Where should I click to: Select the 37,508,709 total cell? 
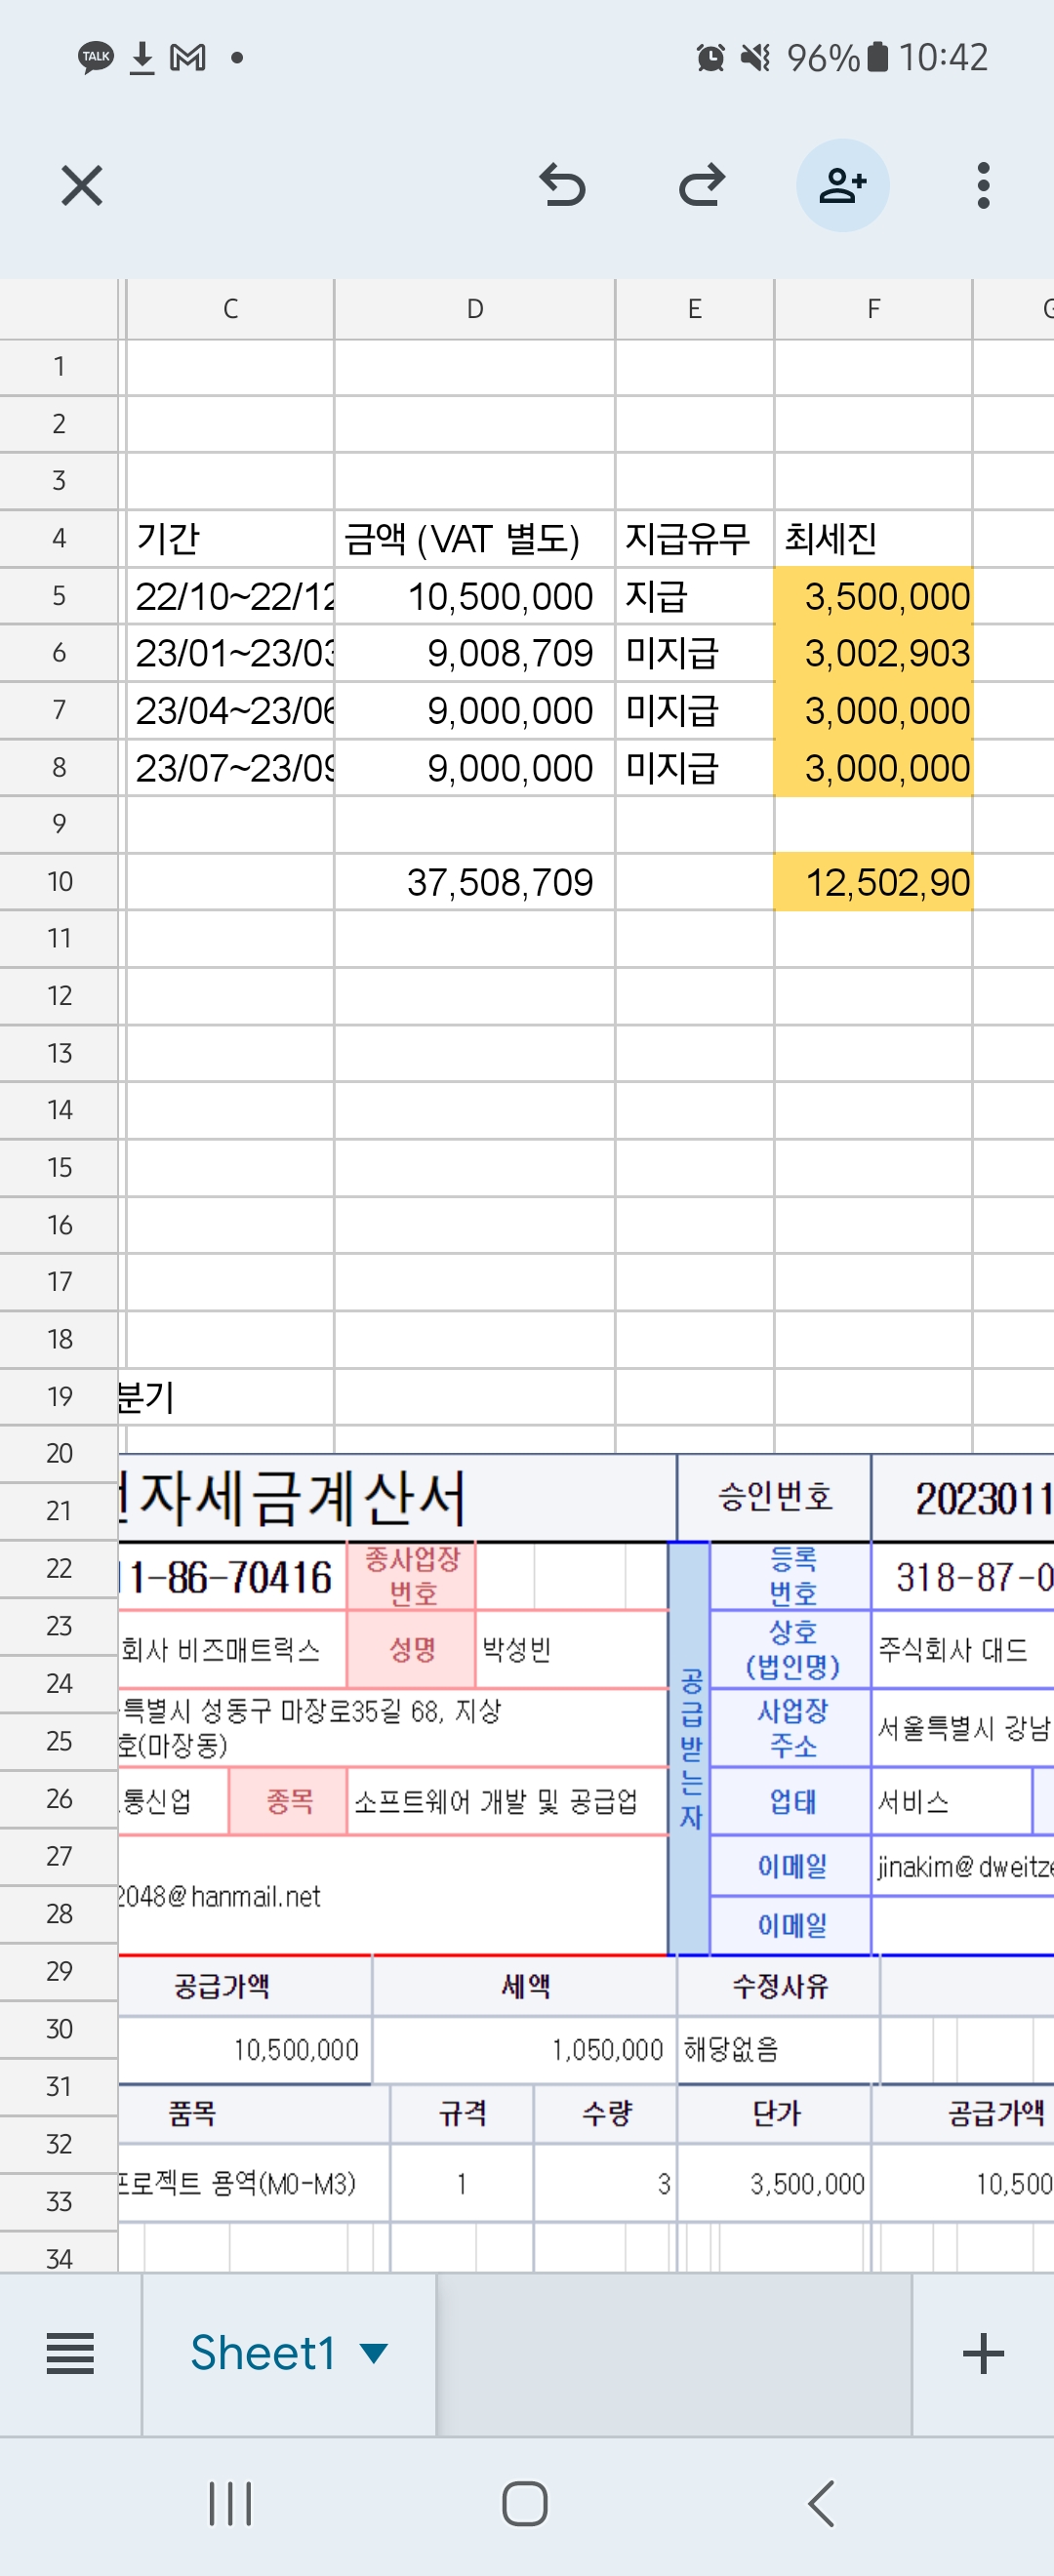pyautogui.click(x=474, y=882)
